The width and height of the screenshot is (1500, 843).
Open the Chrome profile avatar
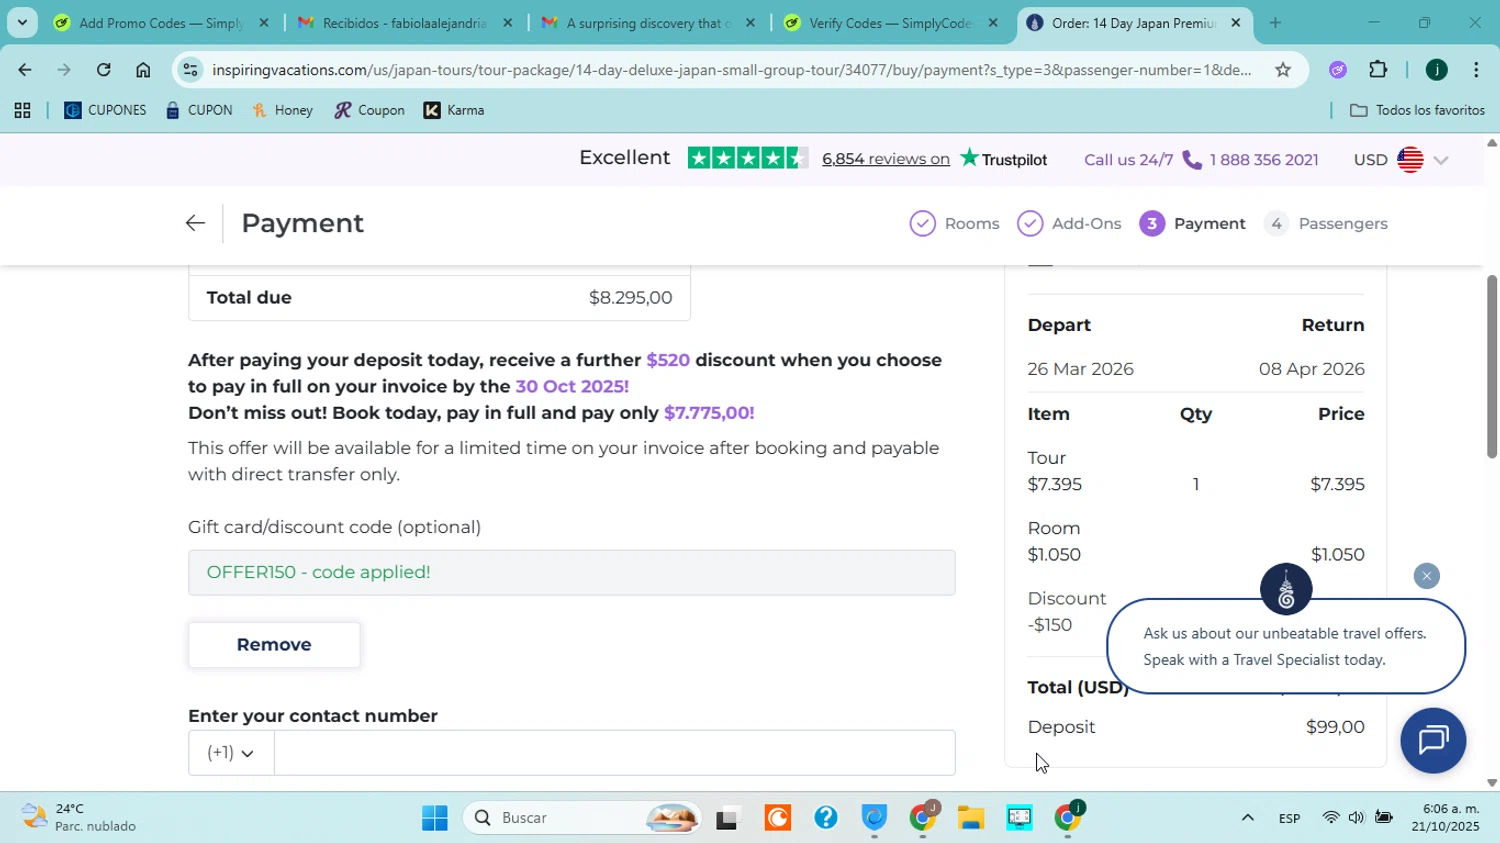click(x=1437, y=70)
